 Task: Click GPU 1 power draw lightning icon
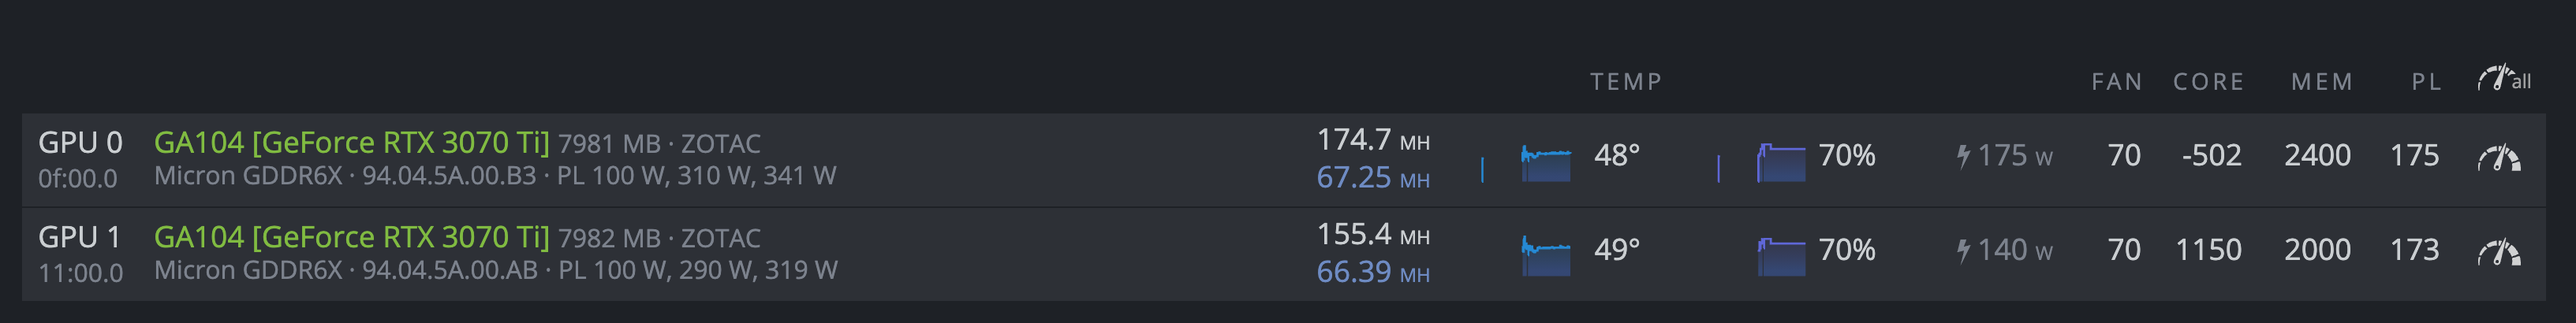point(1964,250)
